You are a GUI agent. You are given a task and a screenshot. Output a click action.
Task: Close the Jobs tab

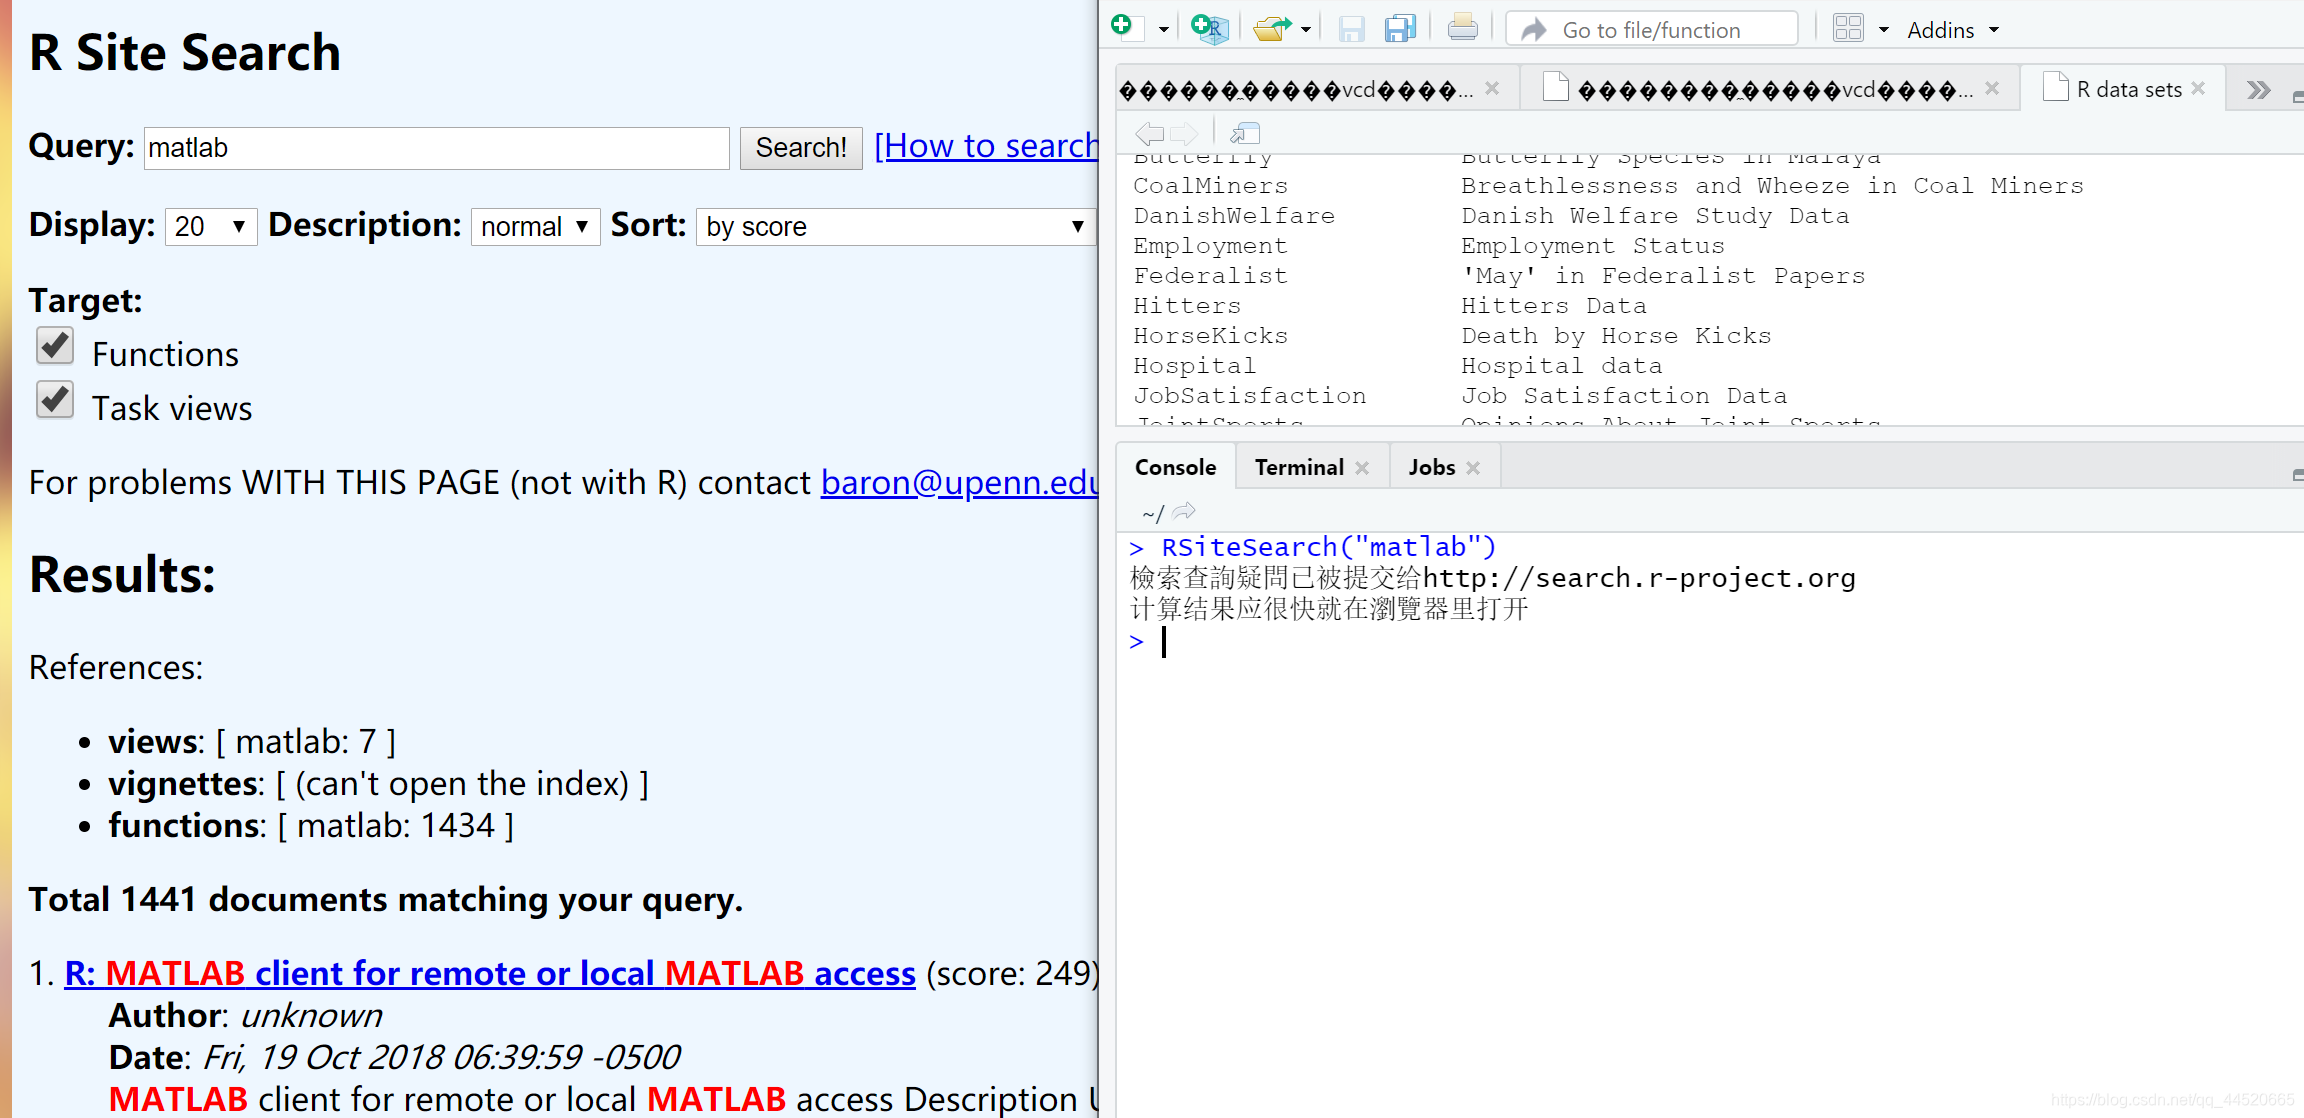1473,468
